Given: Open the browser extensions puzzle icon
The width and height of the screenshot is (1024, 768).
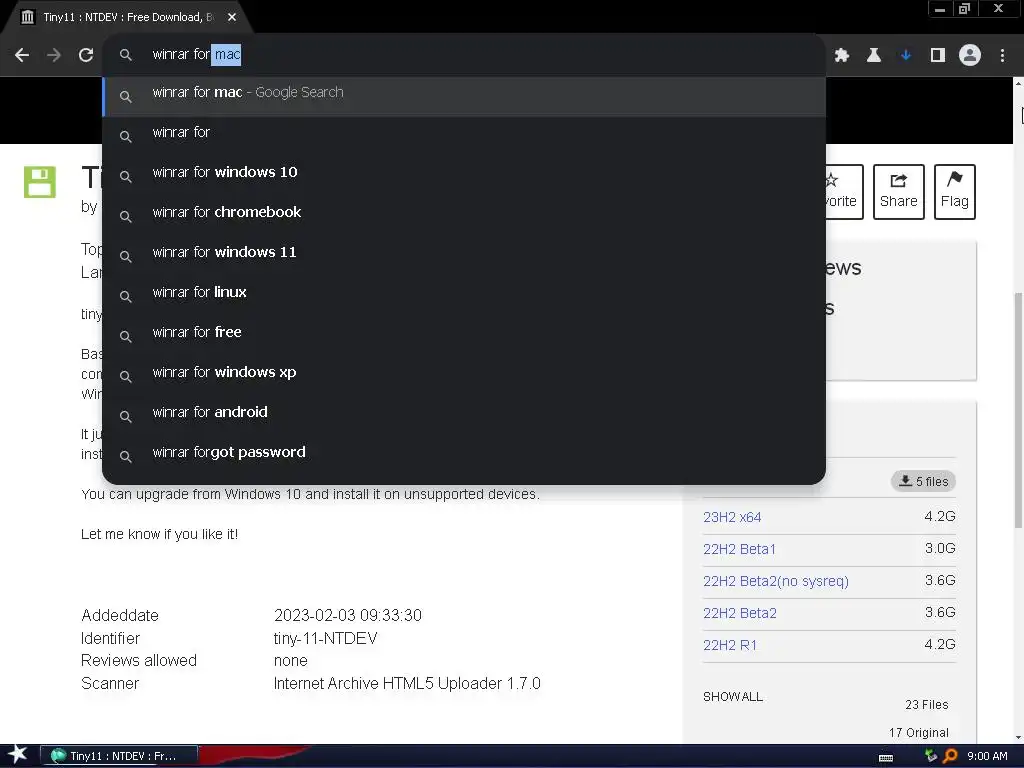Looking at the screenshot, I should tap(842, 56).
